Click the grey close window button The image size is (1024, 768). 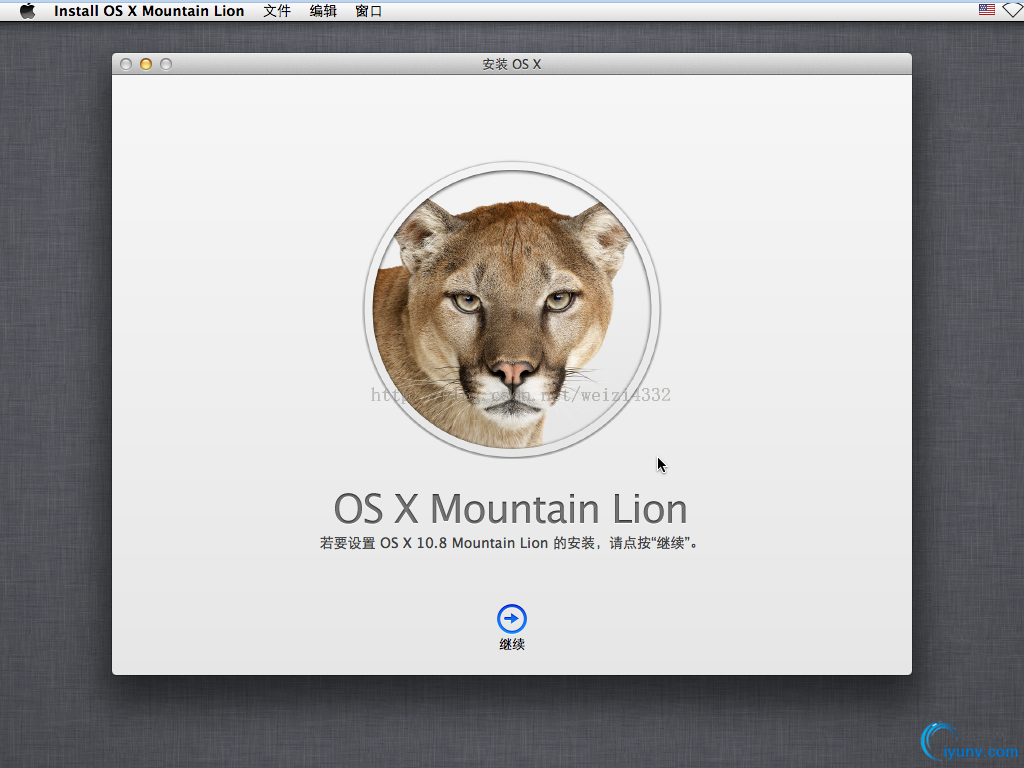click(126, 64)
